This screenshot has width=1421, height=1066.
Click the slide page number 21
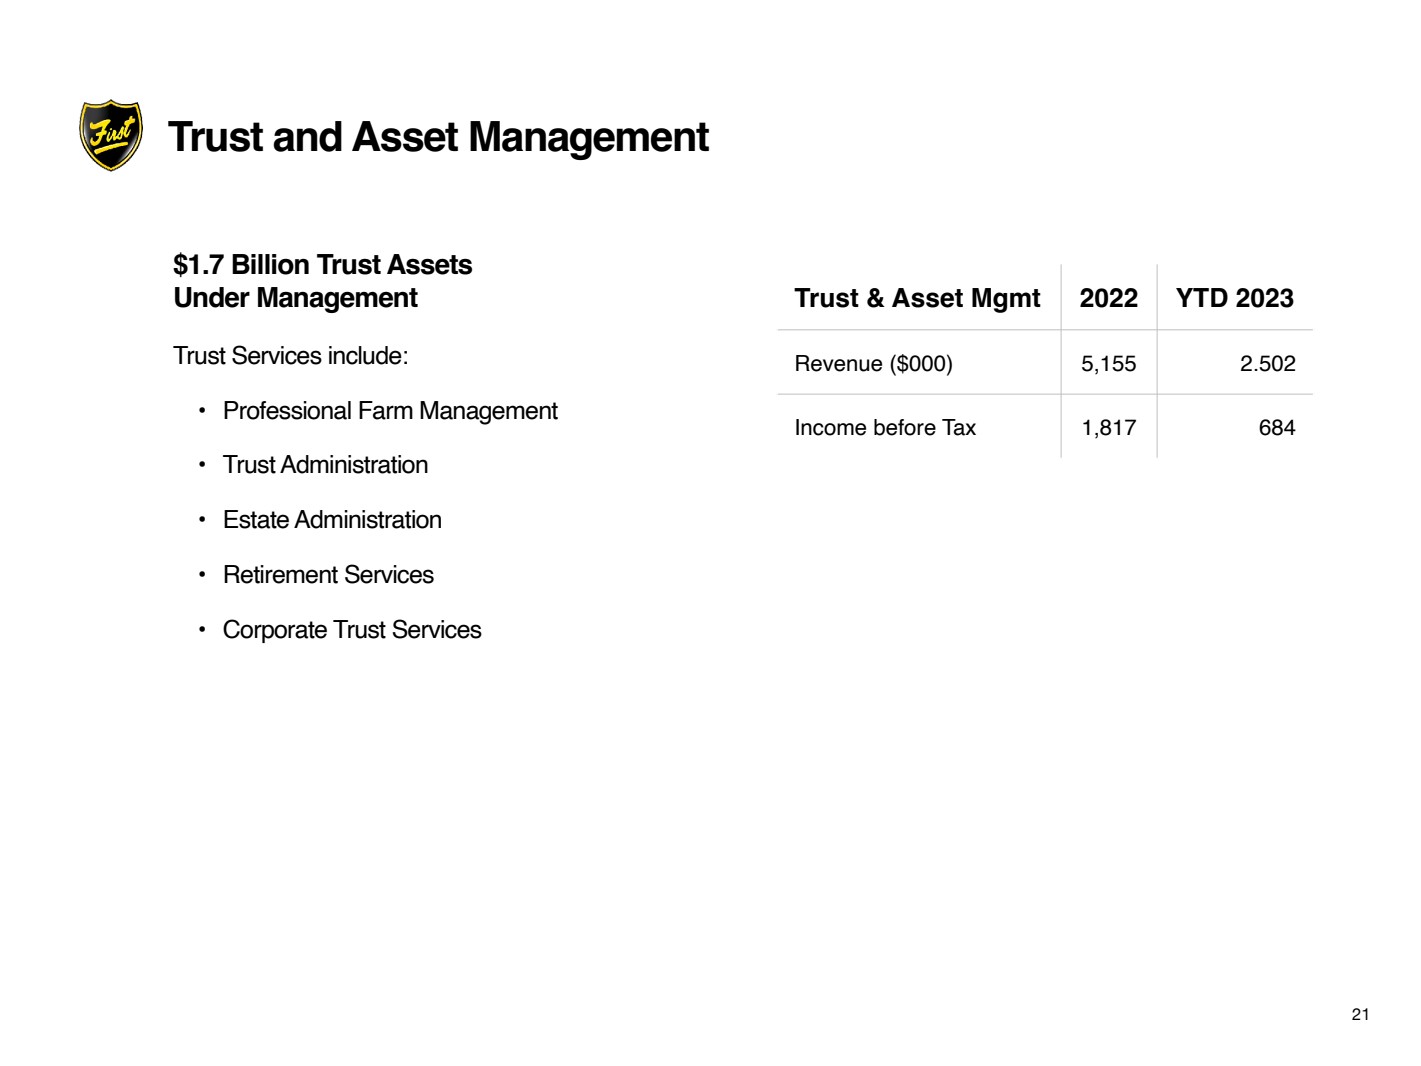point(1360,1015)
